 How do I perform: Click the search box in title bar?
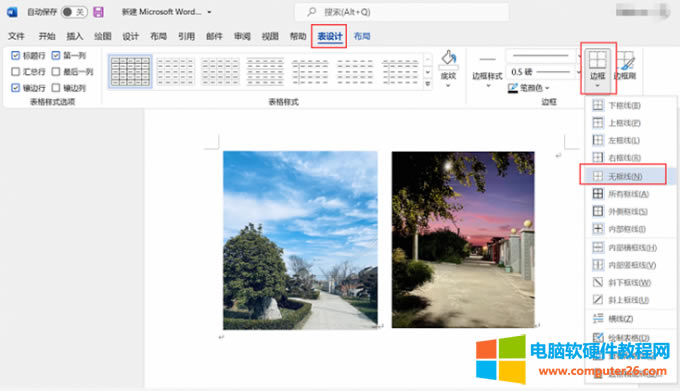tap(402, 12)
